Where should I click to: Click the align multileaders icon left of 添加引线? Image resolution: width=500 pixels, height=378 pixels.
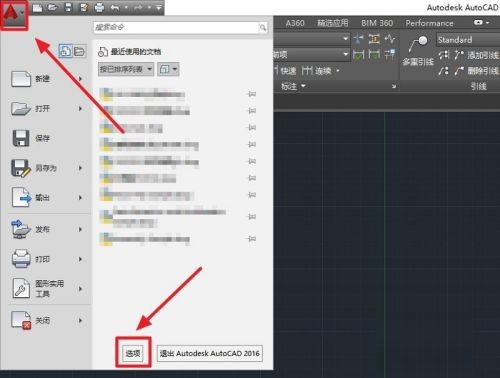point(444,55)
